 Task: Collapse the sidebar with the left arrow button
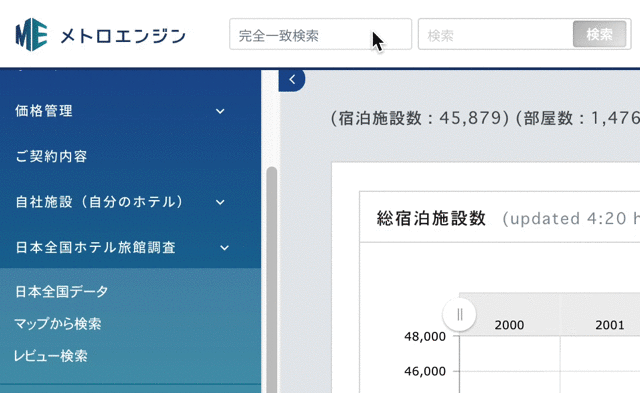pyautogui.click(x=291, y=79)
